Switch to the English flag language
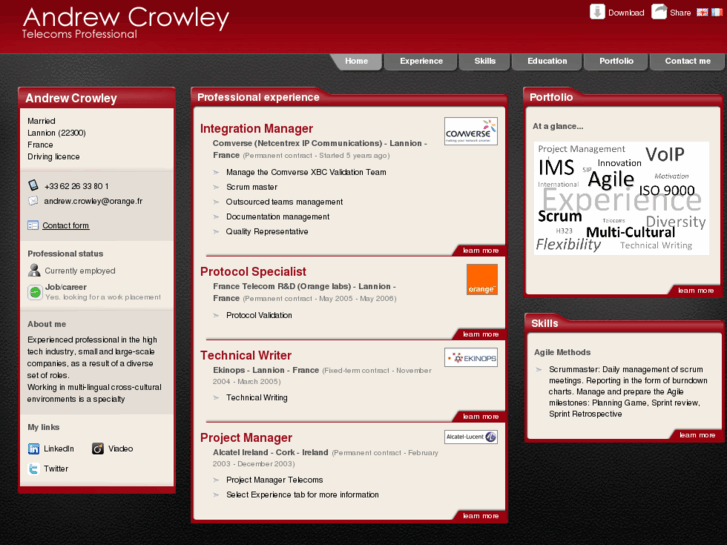 pos(702,13)
